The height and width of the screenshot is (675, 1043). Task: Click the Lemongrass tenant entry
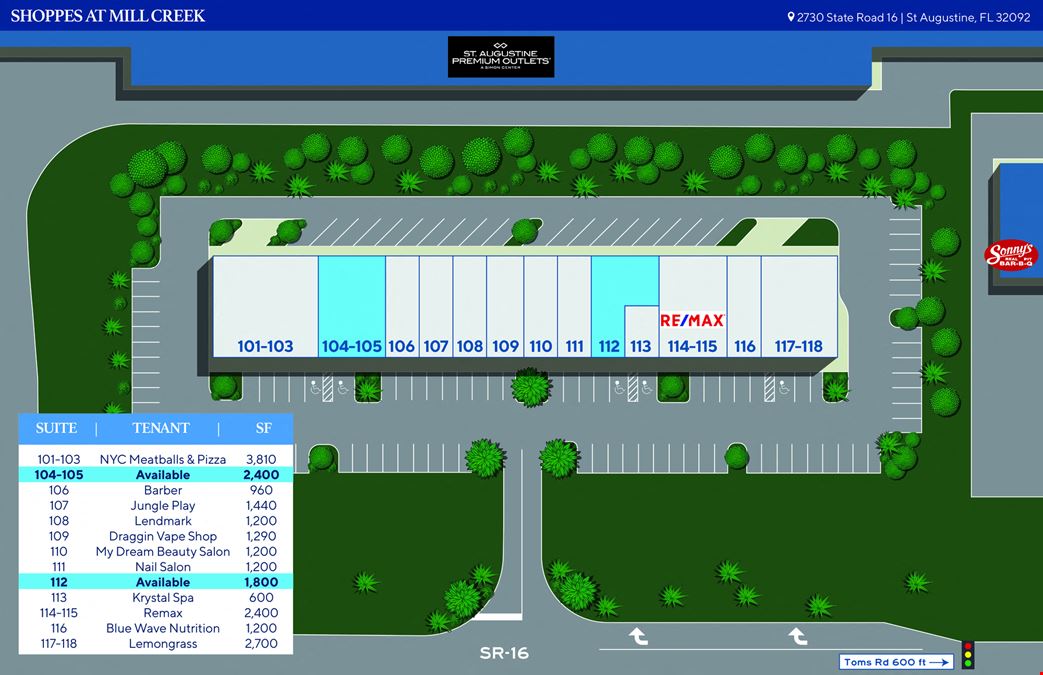[x=163, y=644]
